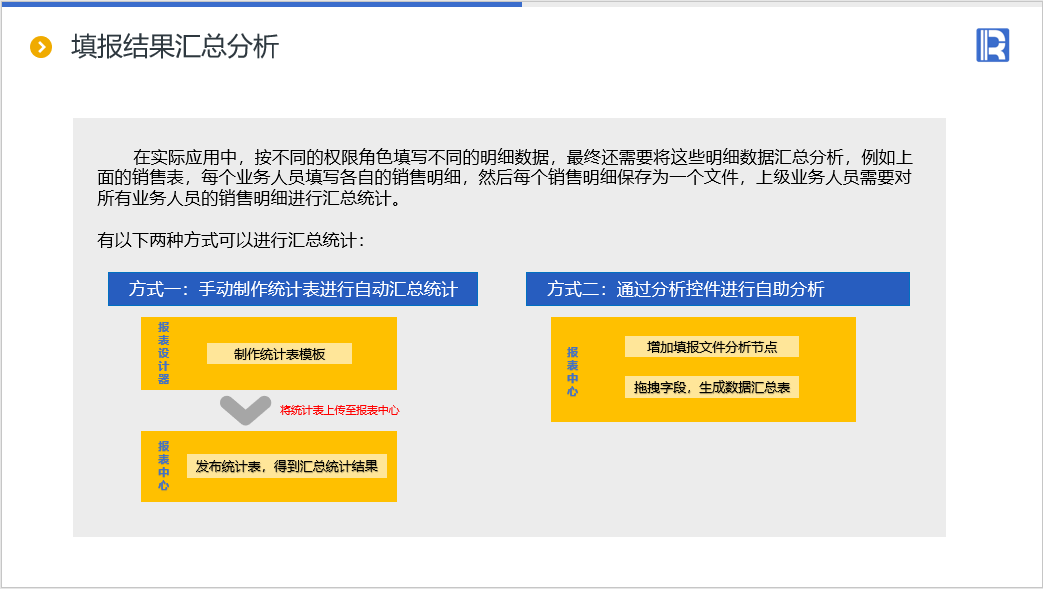Click the vertical 报表中心 label under 方式二

[x=572, y=371]
